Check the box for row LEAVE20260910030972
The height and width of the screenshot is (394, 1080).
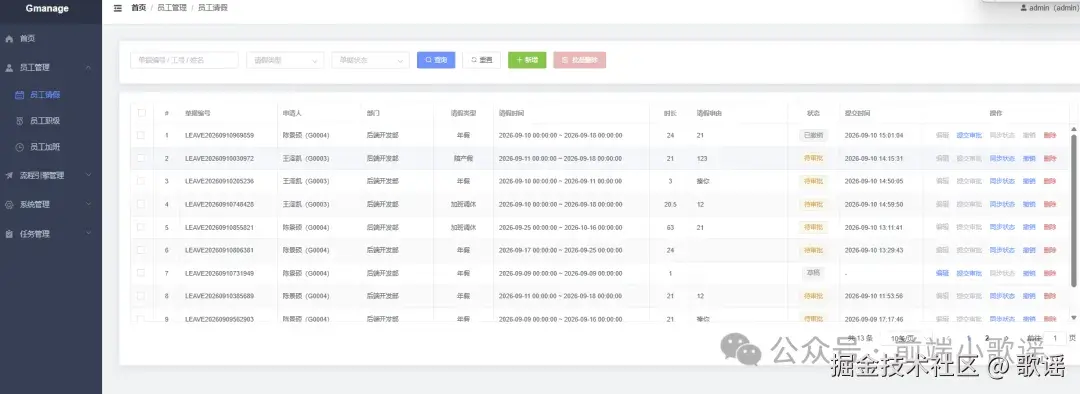click(141, 158)
